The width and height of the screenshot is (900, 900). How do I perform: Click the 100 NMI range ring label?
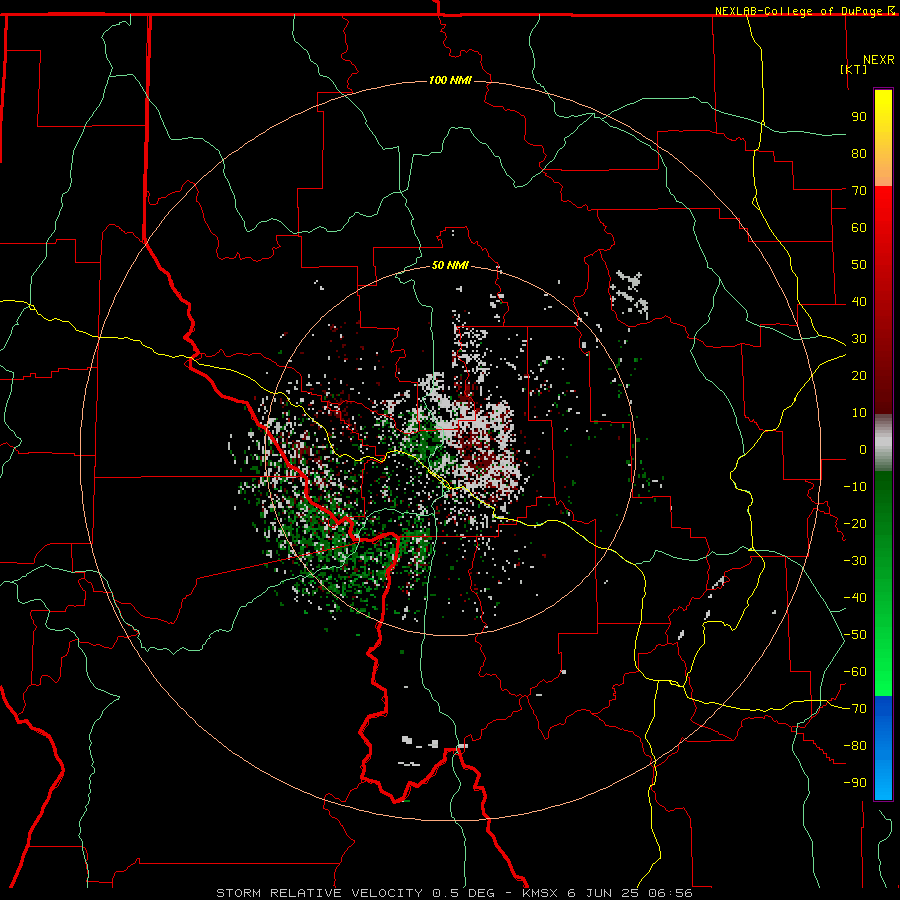(x=450, y=80)
